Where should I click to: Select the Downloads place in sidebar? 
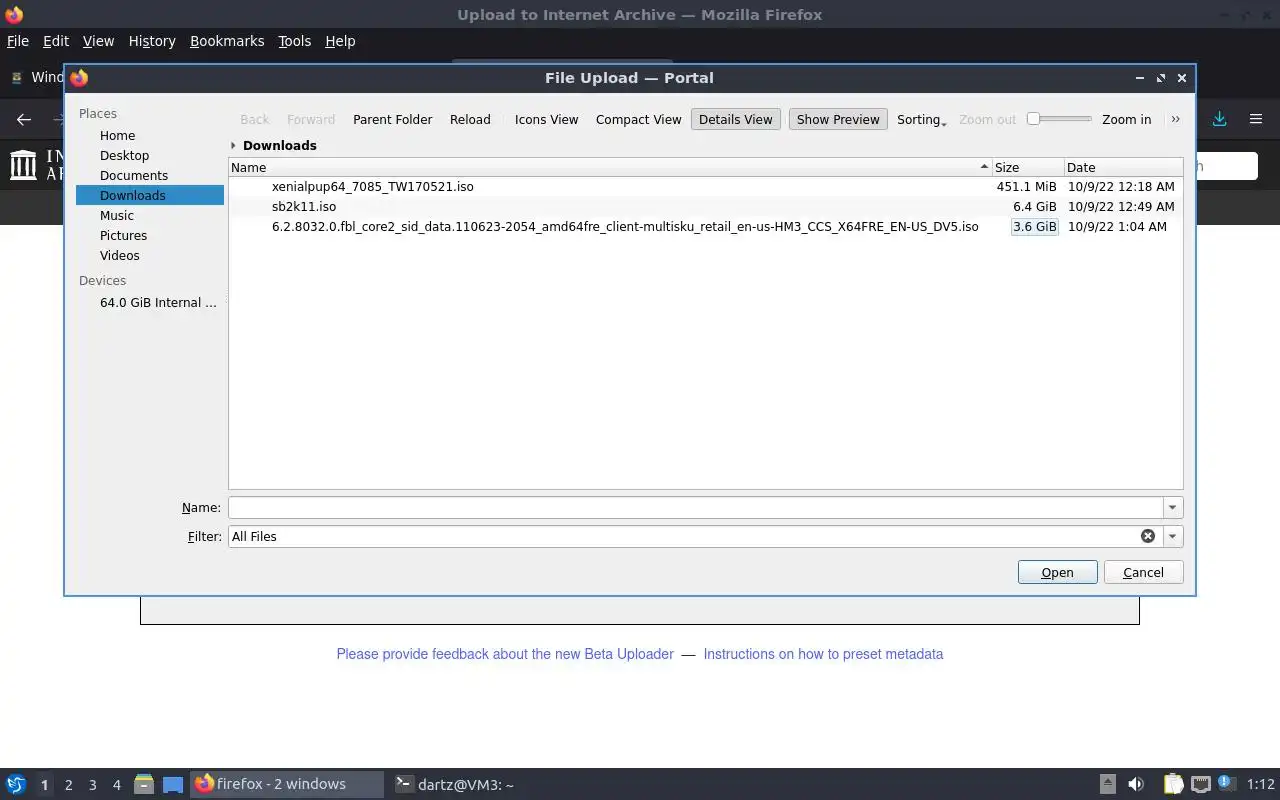coord(150,195)
